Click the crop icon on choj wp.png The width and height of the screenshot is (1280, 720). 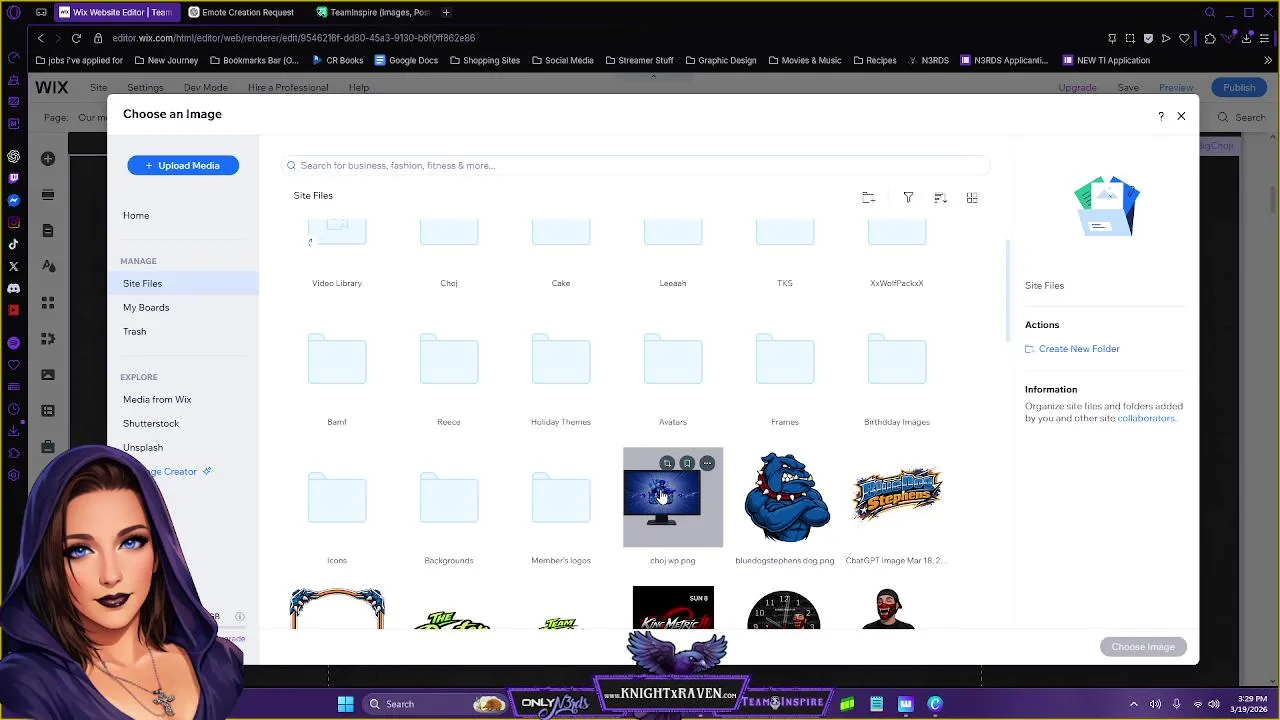667,463
